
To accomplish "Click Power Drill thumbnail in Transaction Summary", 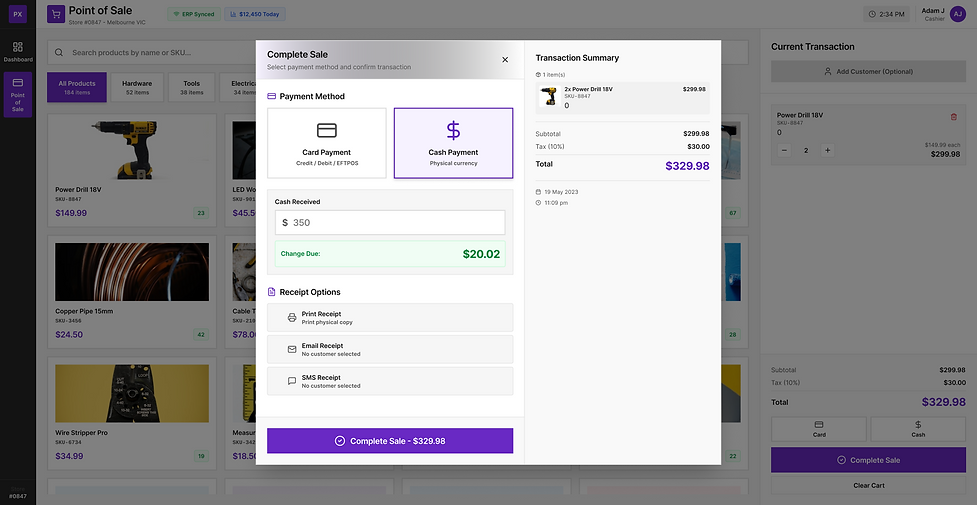I will click(549, 97).
